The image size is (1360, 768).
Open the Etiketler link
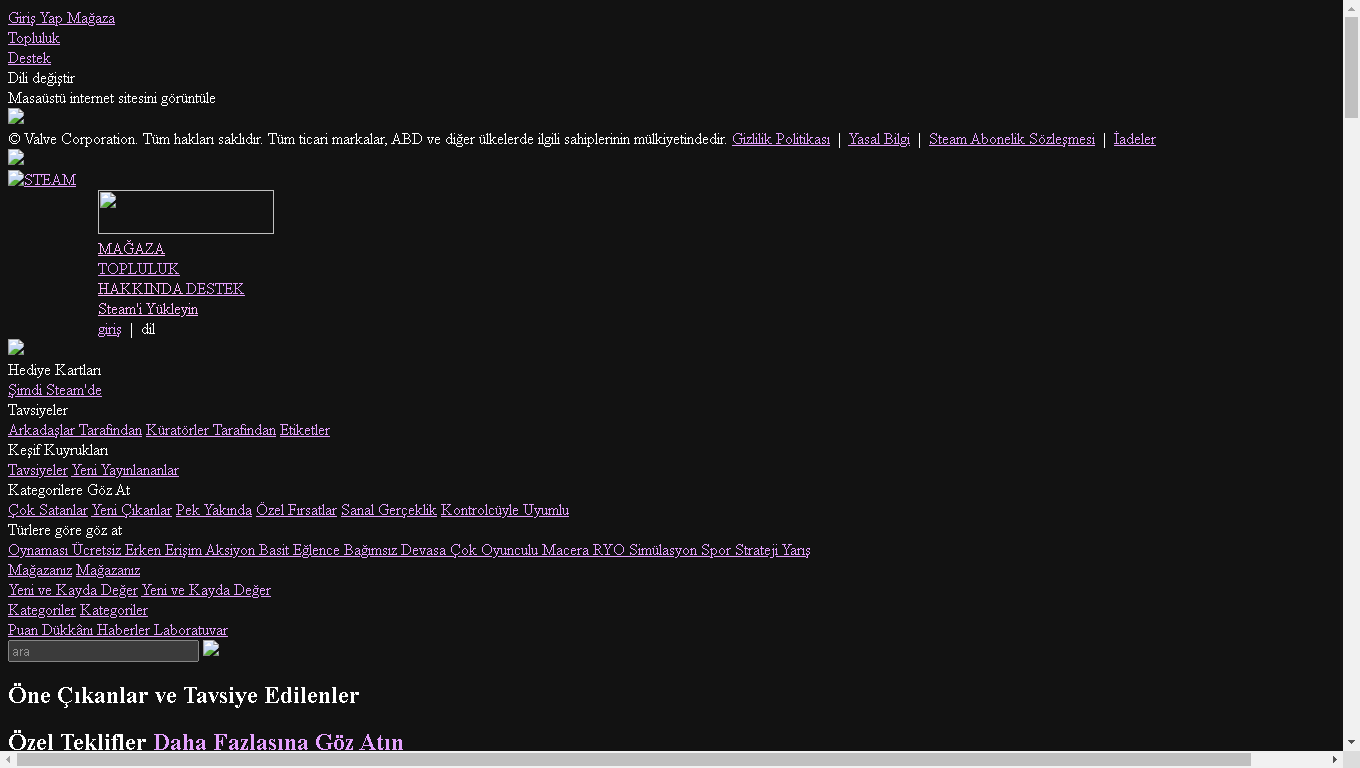[305, 430]
